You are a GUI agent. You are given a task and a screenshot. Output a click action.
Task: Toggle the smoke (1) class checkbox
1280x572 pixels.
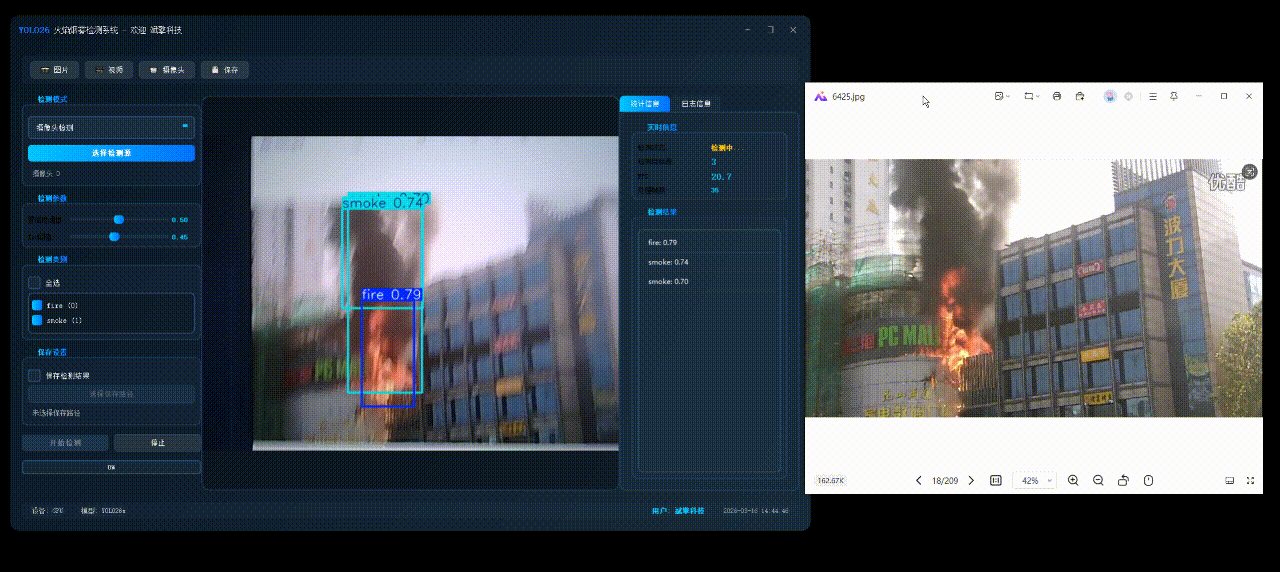37,320
